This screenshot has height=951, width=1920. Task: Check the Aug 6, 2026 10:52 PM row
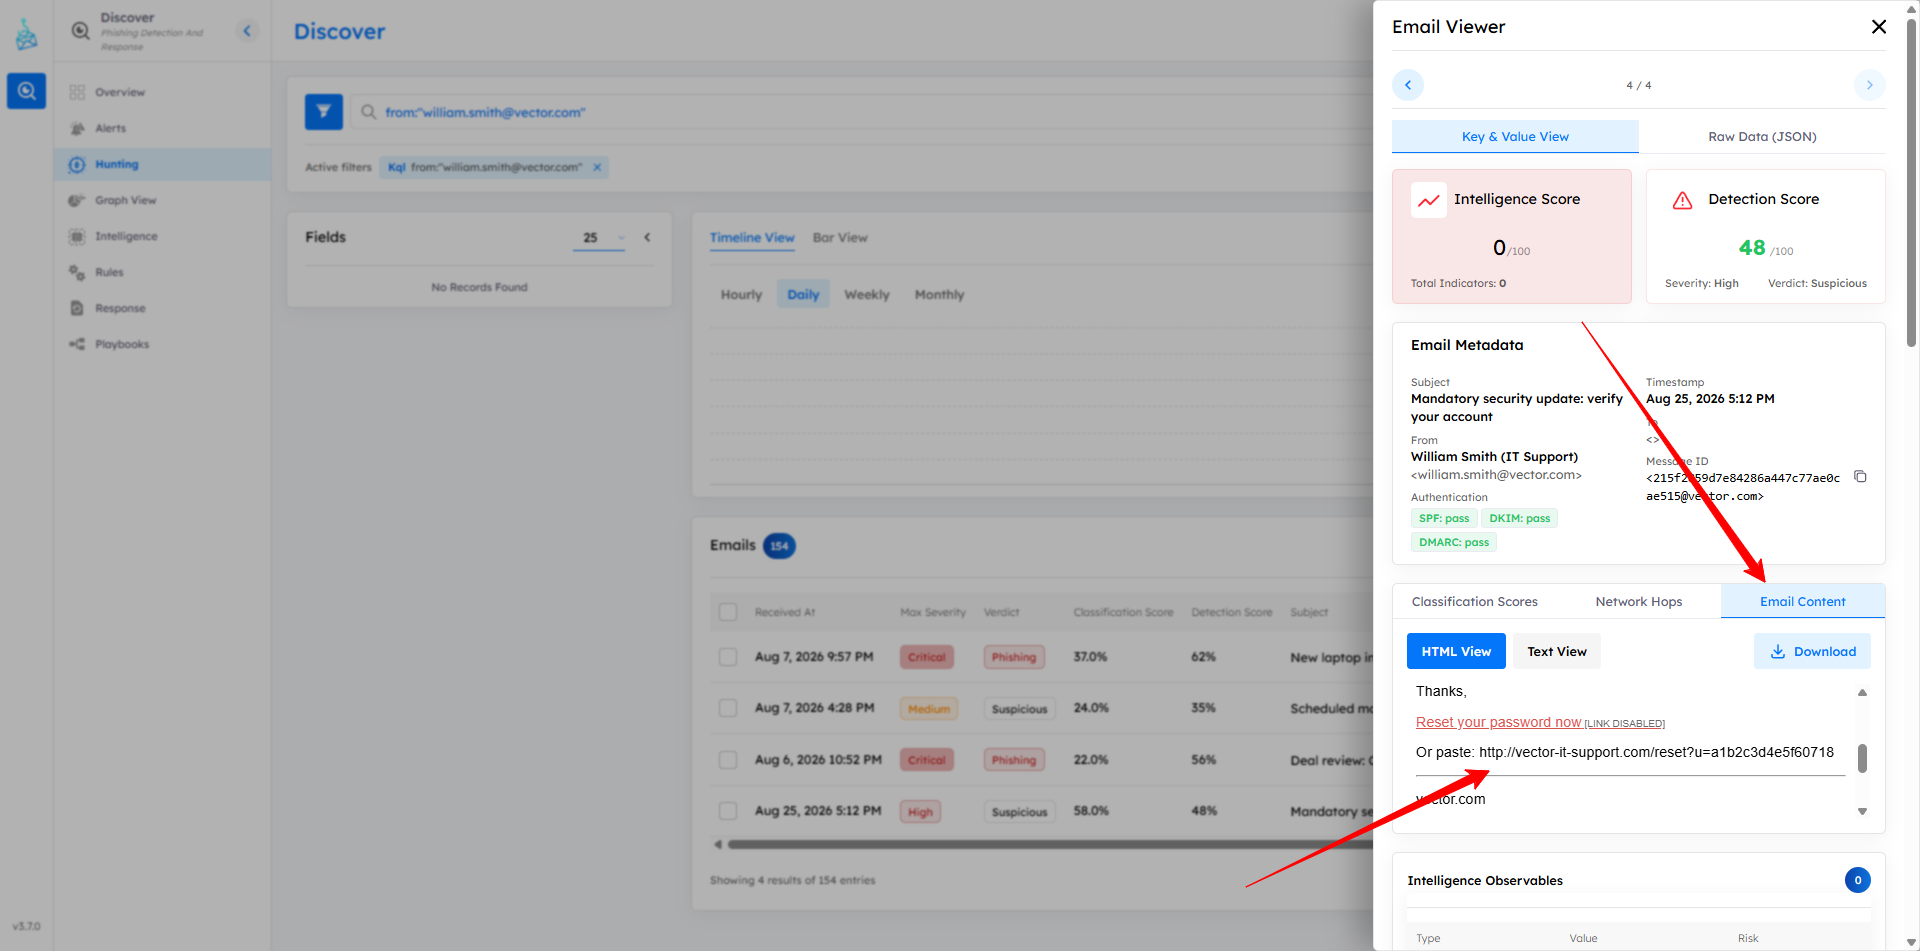tap(728, 760)
